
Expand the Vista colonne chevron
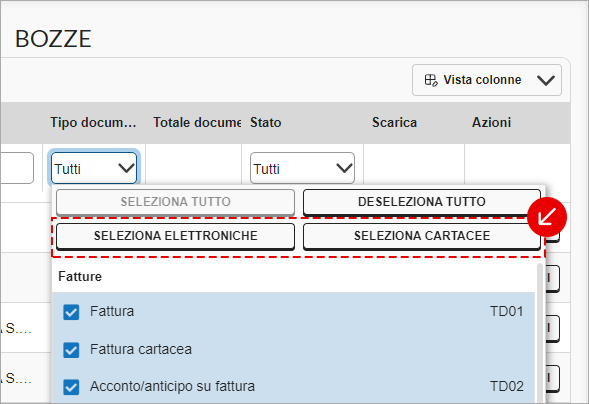[545, 80]
